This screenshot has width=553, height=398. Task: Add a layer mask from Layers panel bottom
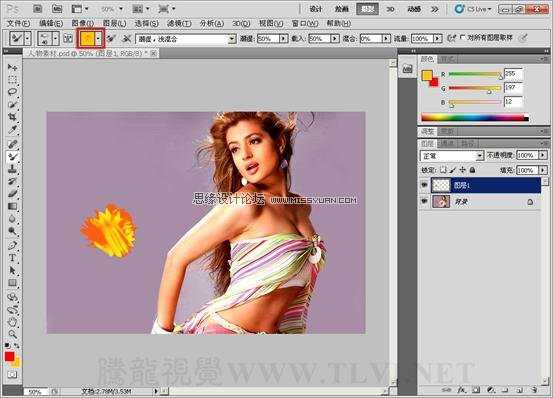476,390
